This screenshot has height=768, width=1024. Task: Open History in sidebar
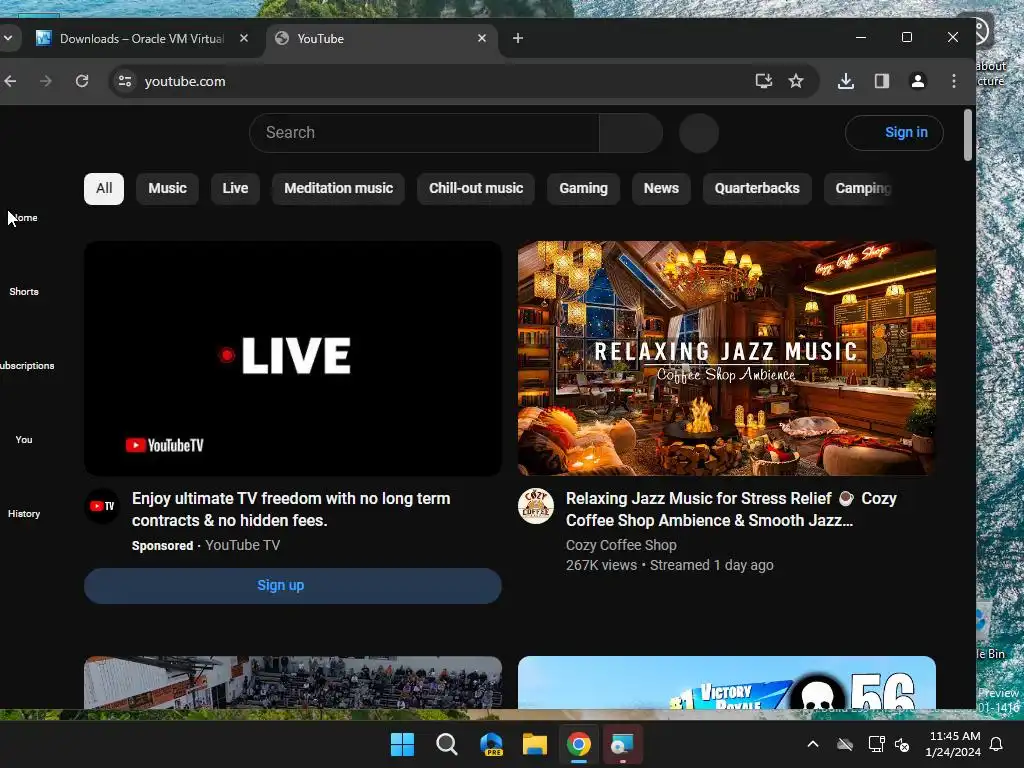coord(24,513)
